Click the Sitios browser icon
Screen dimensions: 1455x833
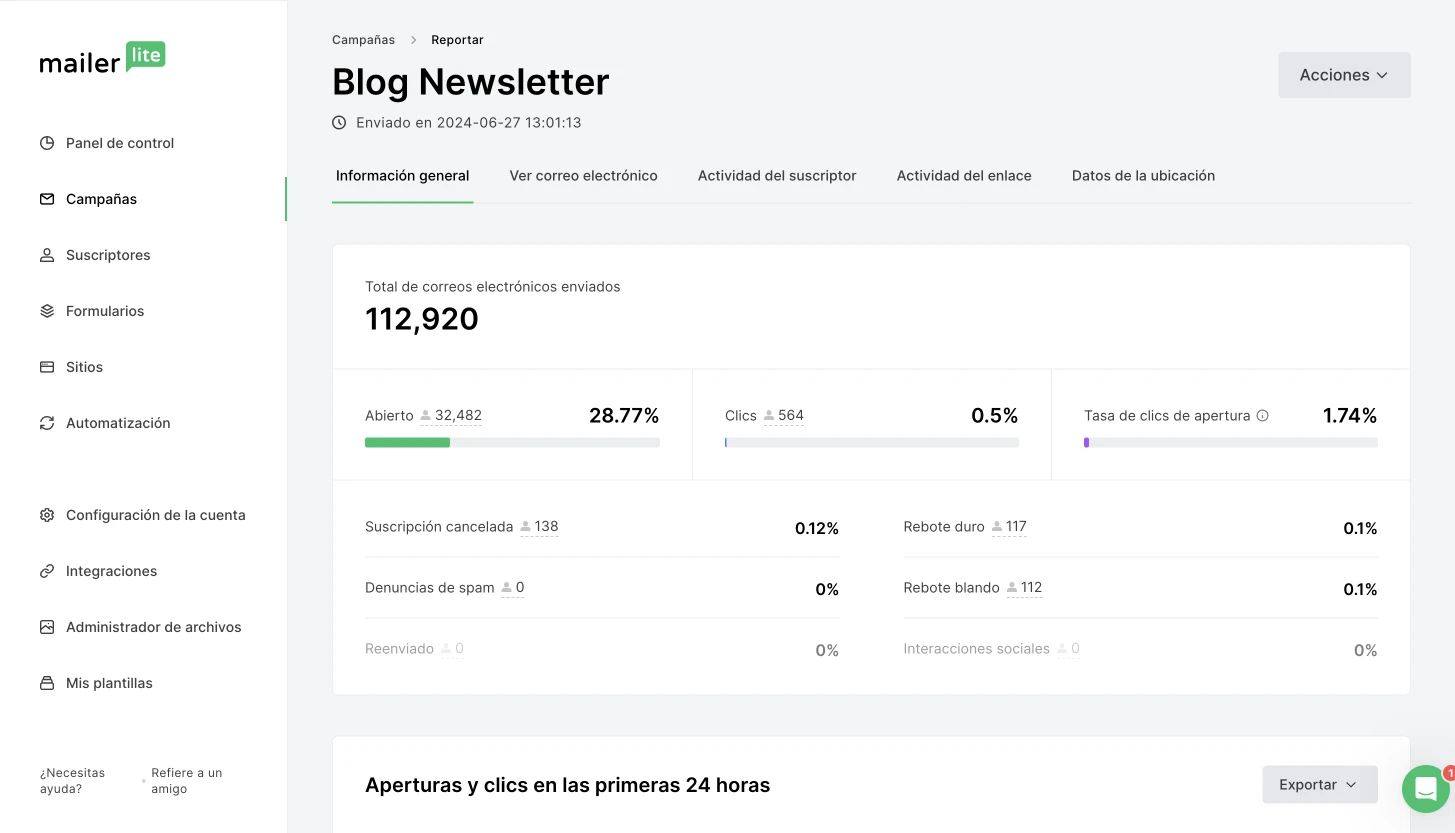(x=47, y=367)
